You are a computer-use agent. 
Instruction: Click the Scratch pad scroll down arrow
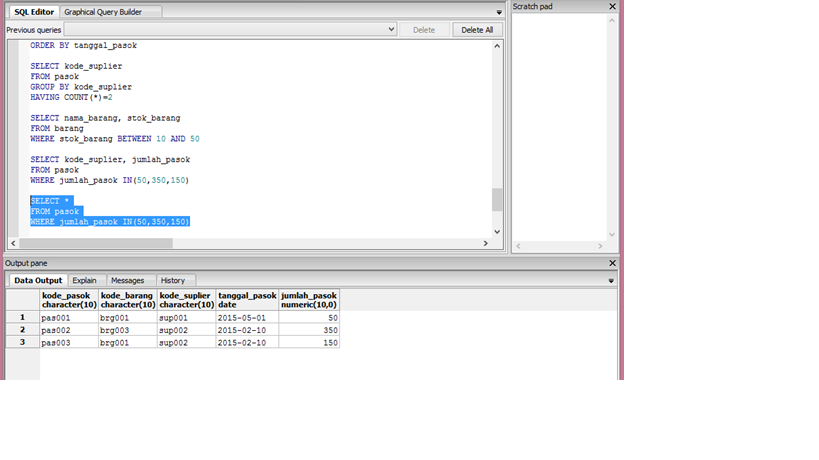point(612,235)
